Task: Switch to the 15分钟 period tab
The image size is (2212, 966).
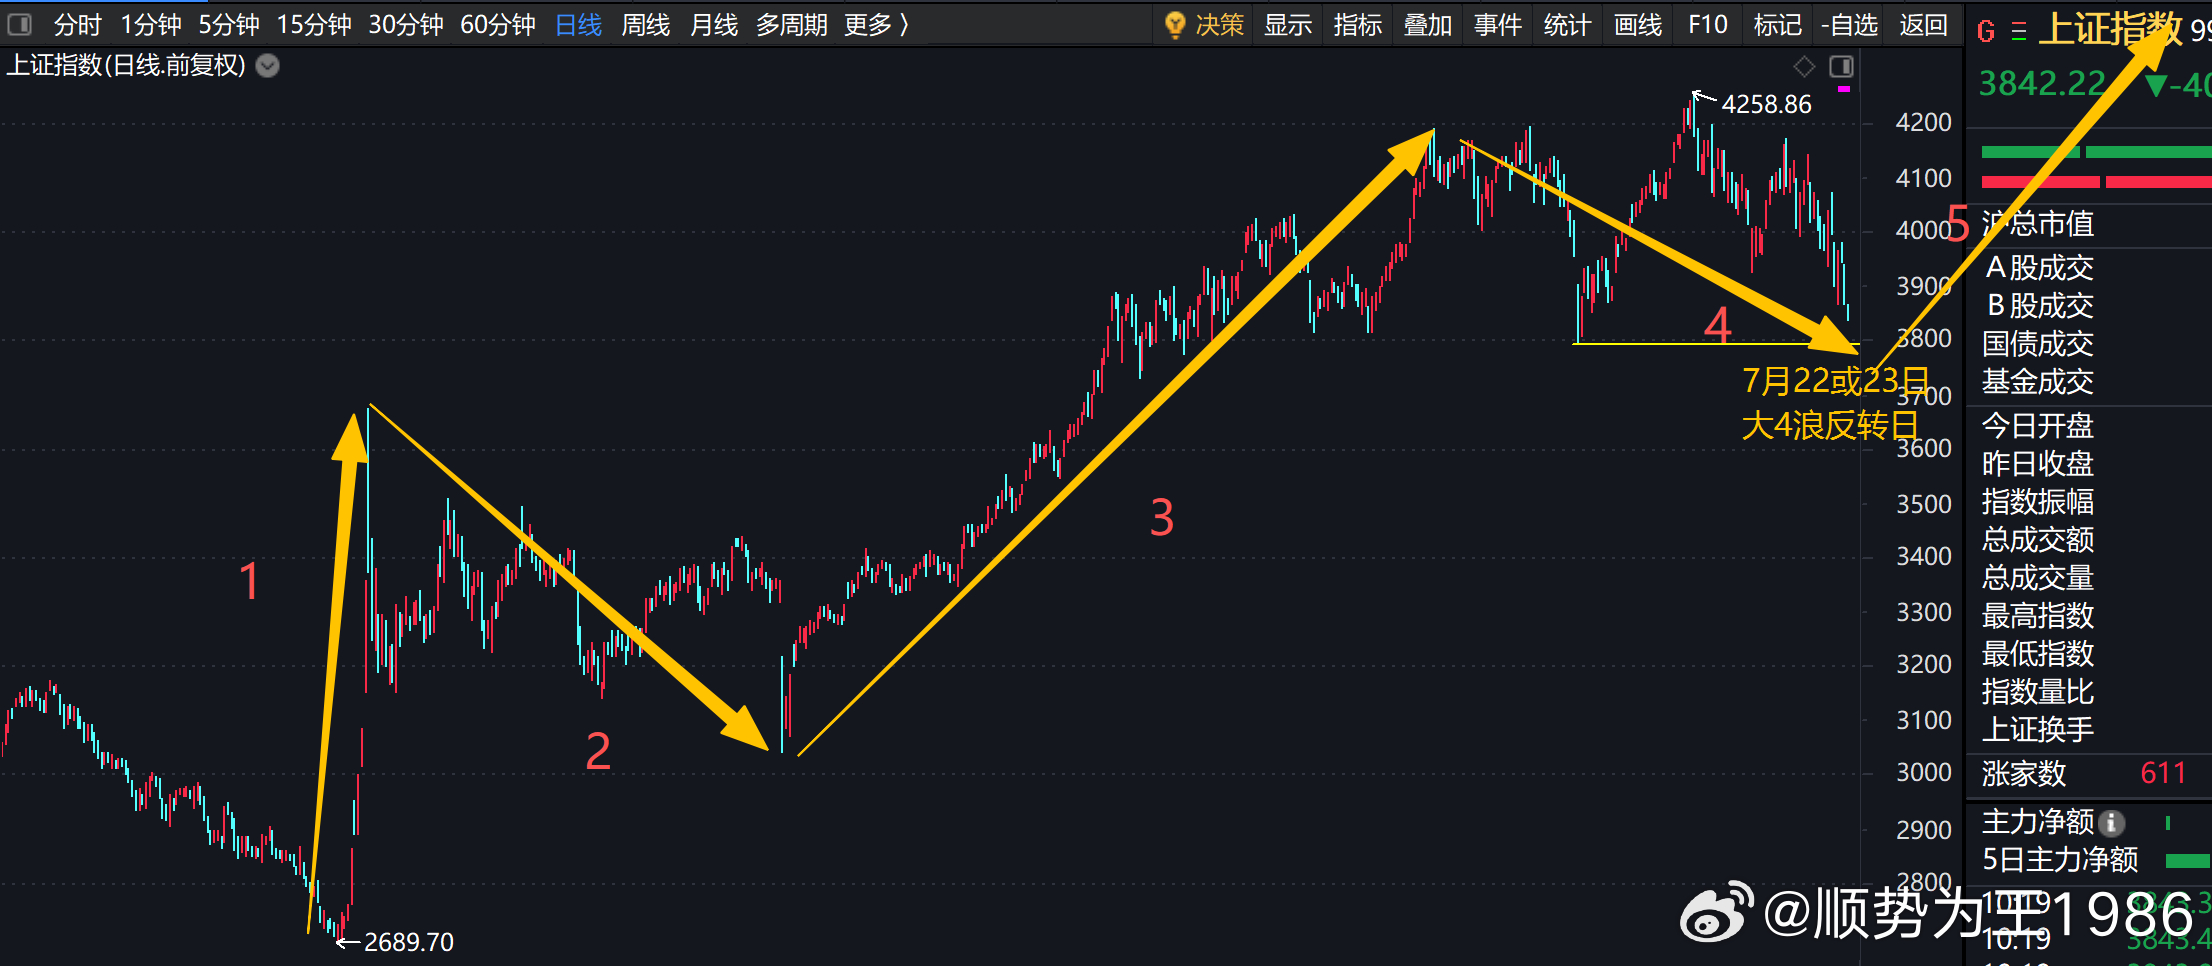Action: [x=314, y=25]
